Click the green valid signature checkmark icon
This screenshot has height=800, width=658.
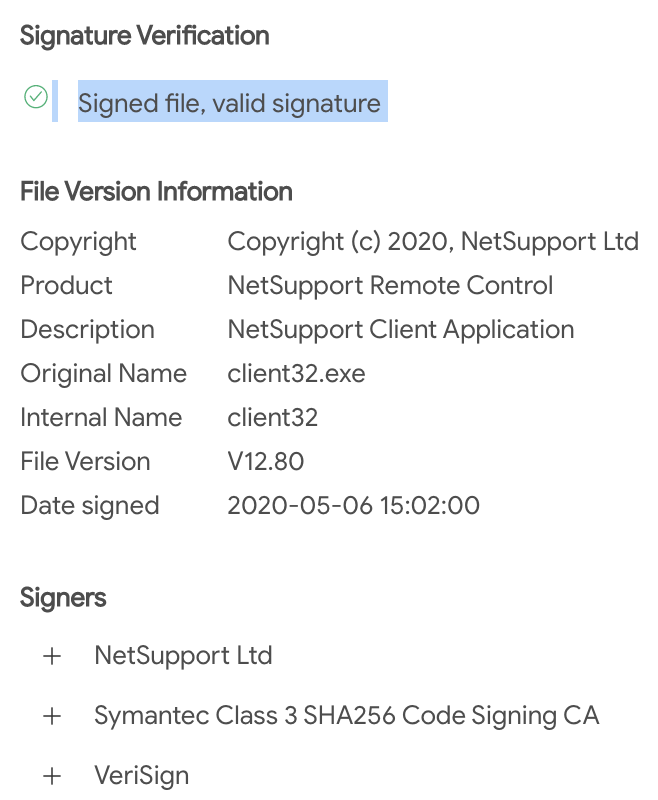36,97
